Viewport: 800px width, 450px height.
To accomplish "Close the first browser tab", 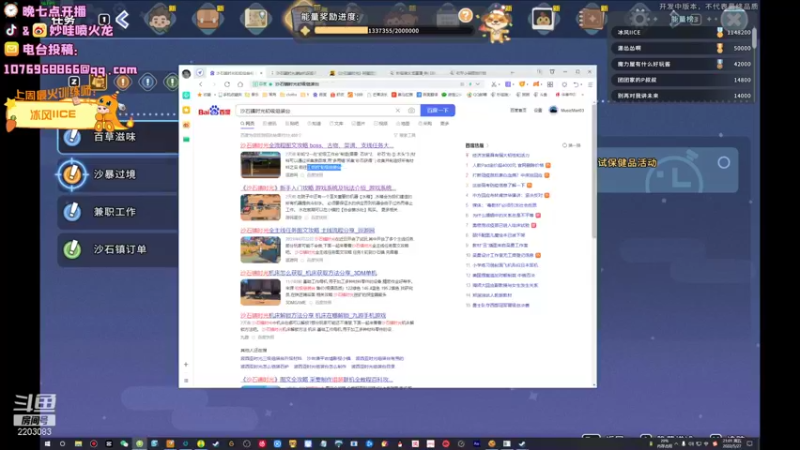I will 261,73.
